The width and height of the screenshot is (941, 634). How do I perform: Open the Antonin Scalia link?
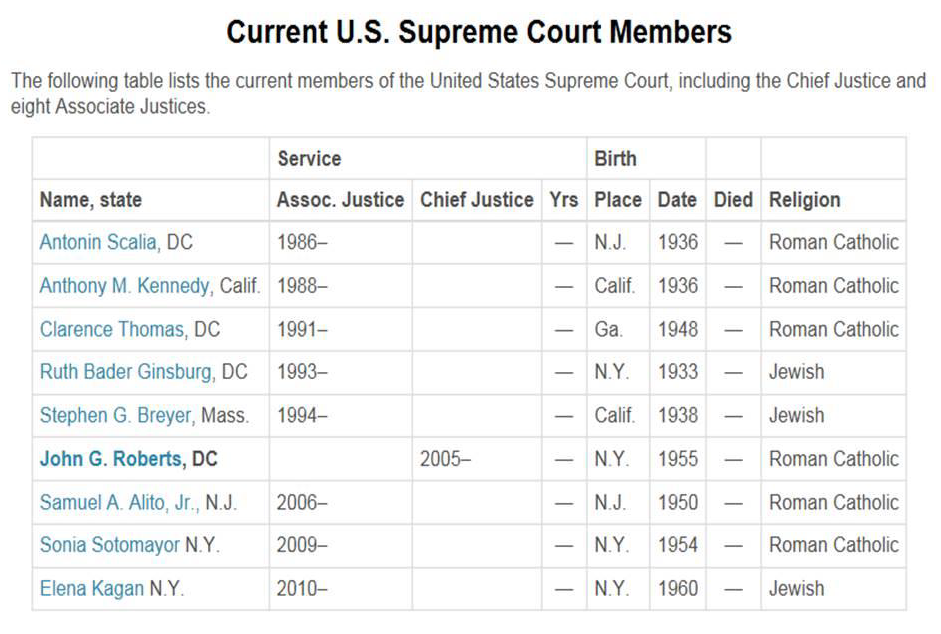[x=98, y=242]
